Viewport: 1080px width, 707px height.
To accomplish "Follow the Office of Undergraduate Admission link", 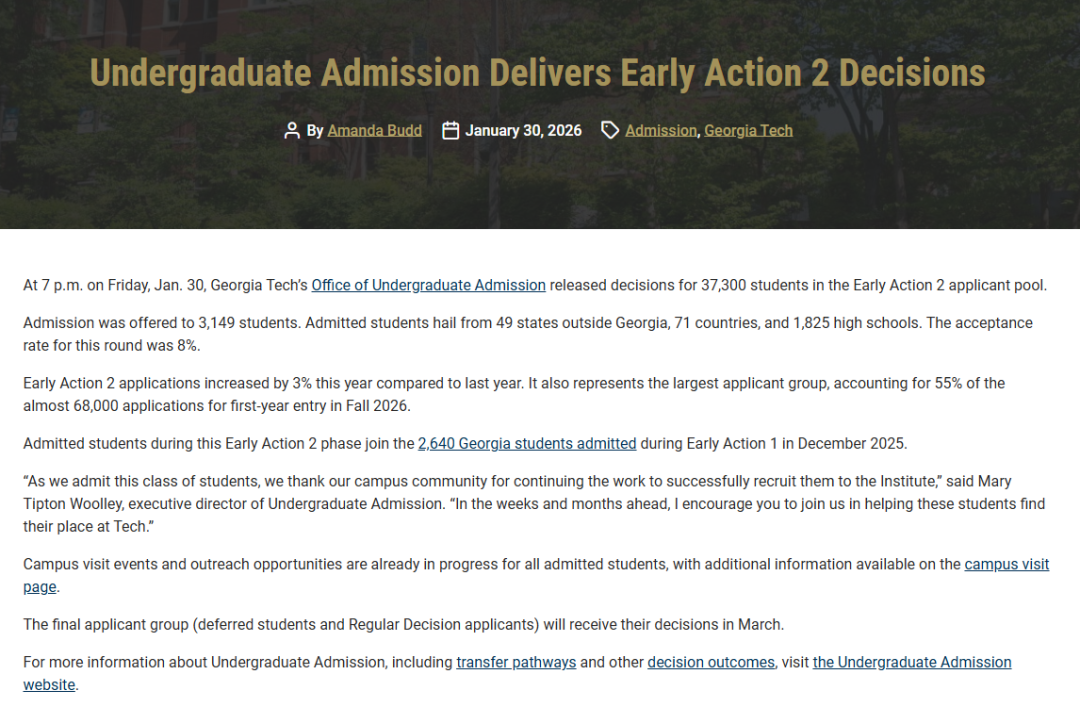I will click(x=428, y=285).
